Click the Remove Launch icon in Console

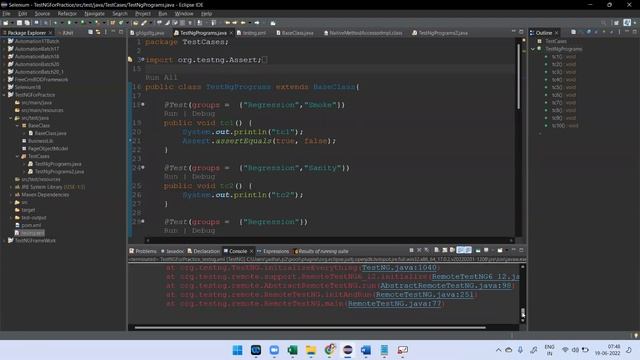tap(419, 250)
